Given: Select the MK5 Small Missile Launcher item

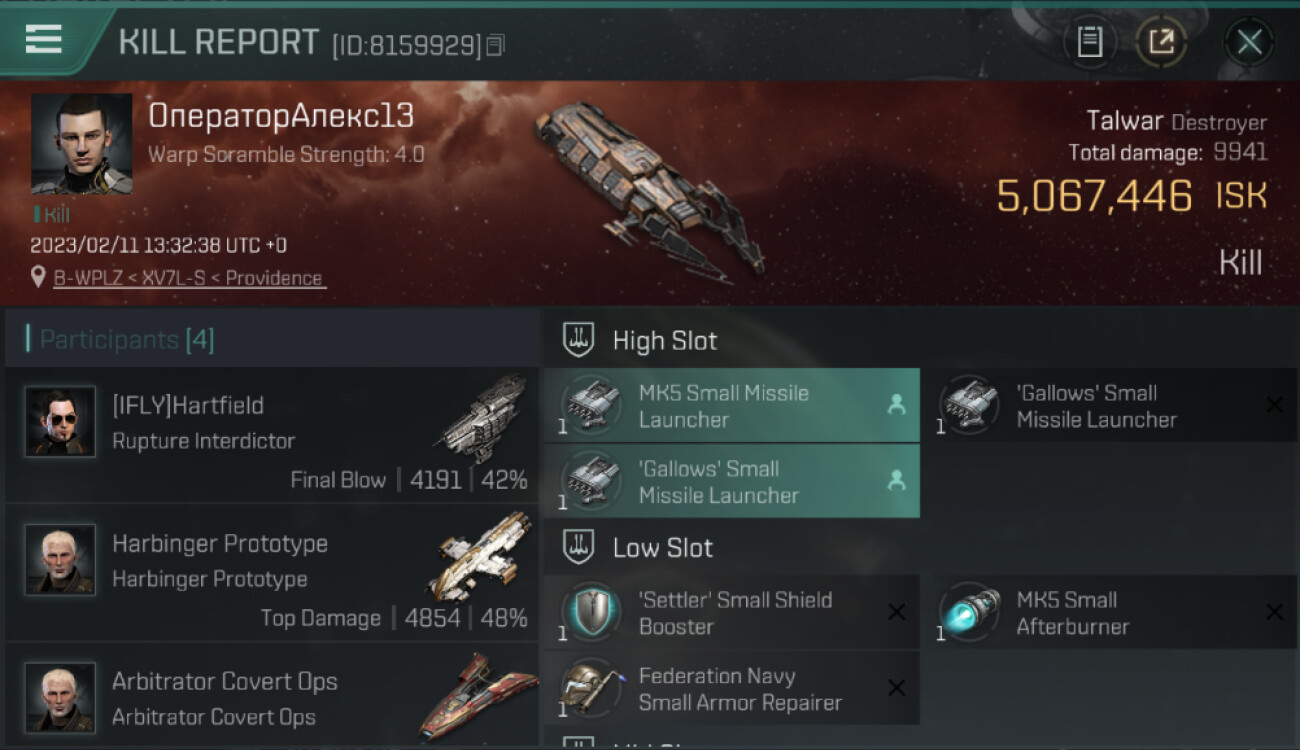Looking at the screenshot, I should coord(732,406).
